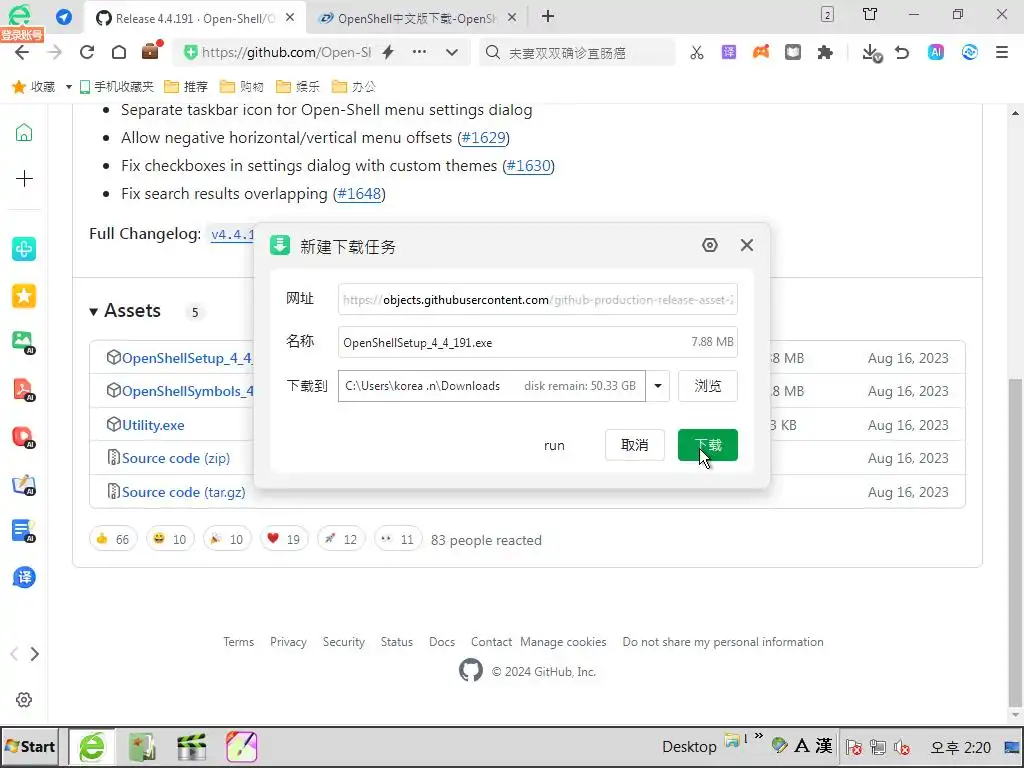Screen dimensions: 1024x768
Task: Open OpenShellSymbols asset link
Action: click(x=187, y=391)
